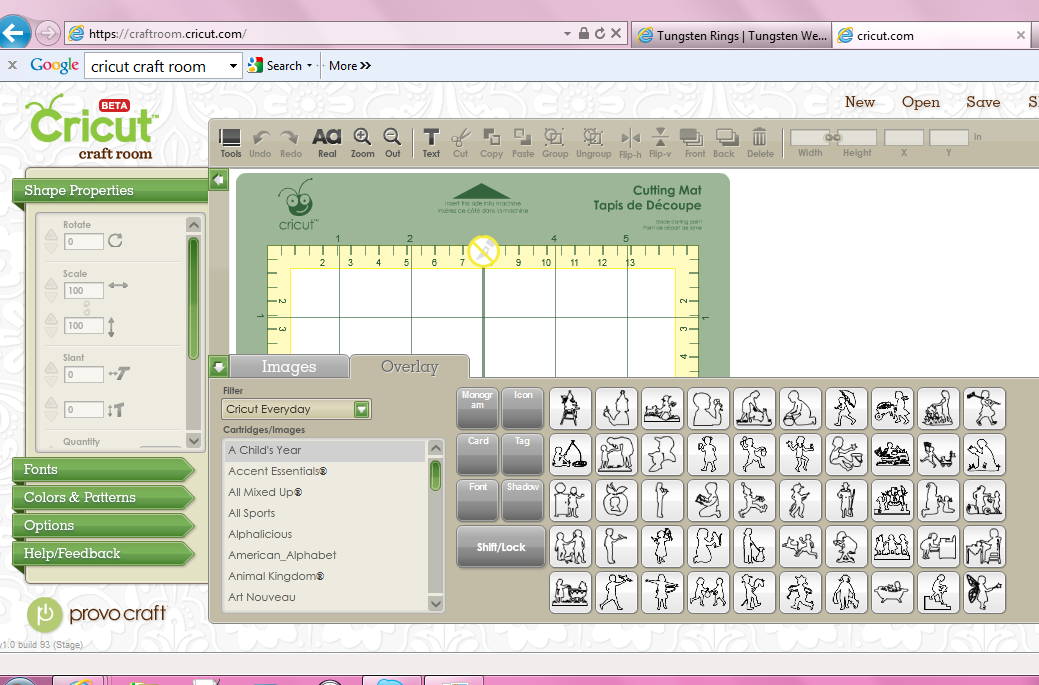Select the Animal Kingdom cartridge
1039x685 pixels.
click(x=324, y=576)
